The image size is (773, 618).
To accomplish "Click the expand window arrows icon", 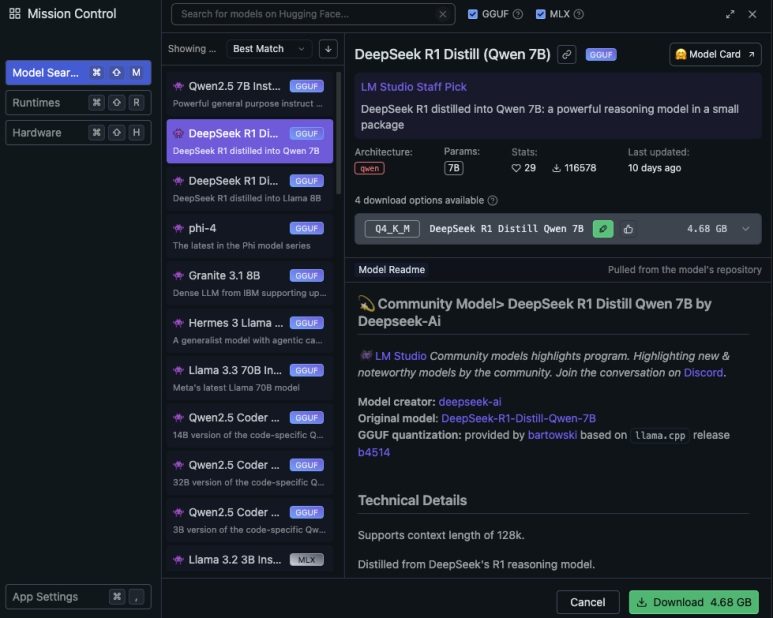I will (730, 14).
